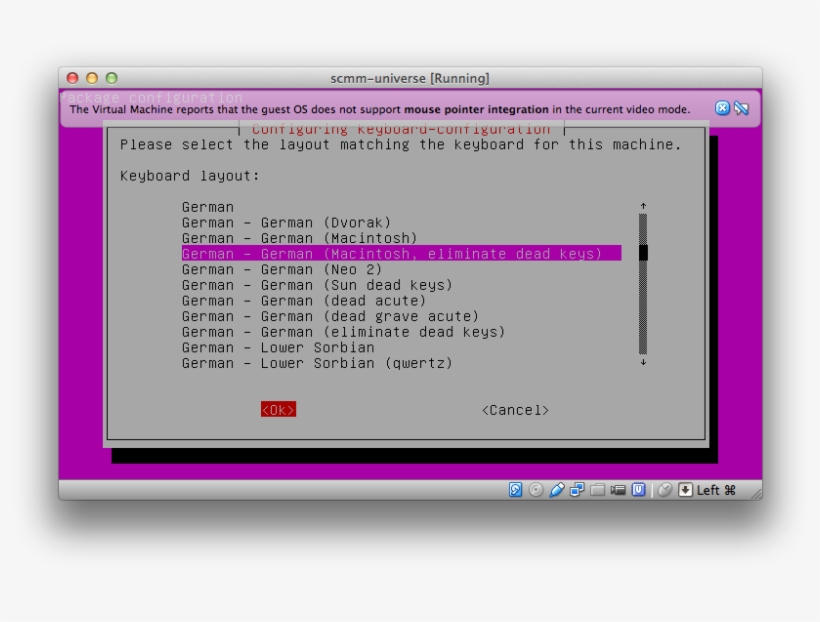
Task: Select the plain German layout
Action: 208,207
